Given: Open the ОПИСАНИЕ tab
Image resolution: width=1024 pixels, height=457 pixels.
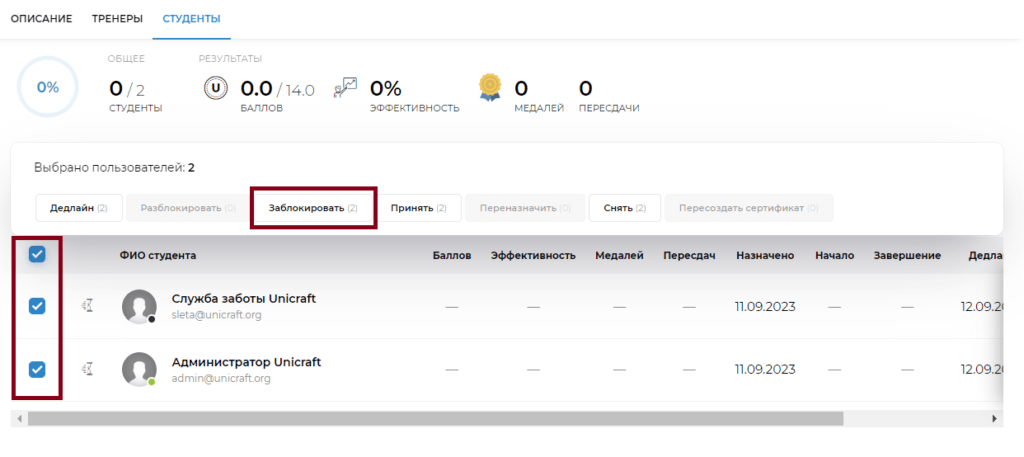Looking at the screenshot, I should pos(41,19).
